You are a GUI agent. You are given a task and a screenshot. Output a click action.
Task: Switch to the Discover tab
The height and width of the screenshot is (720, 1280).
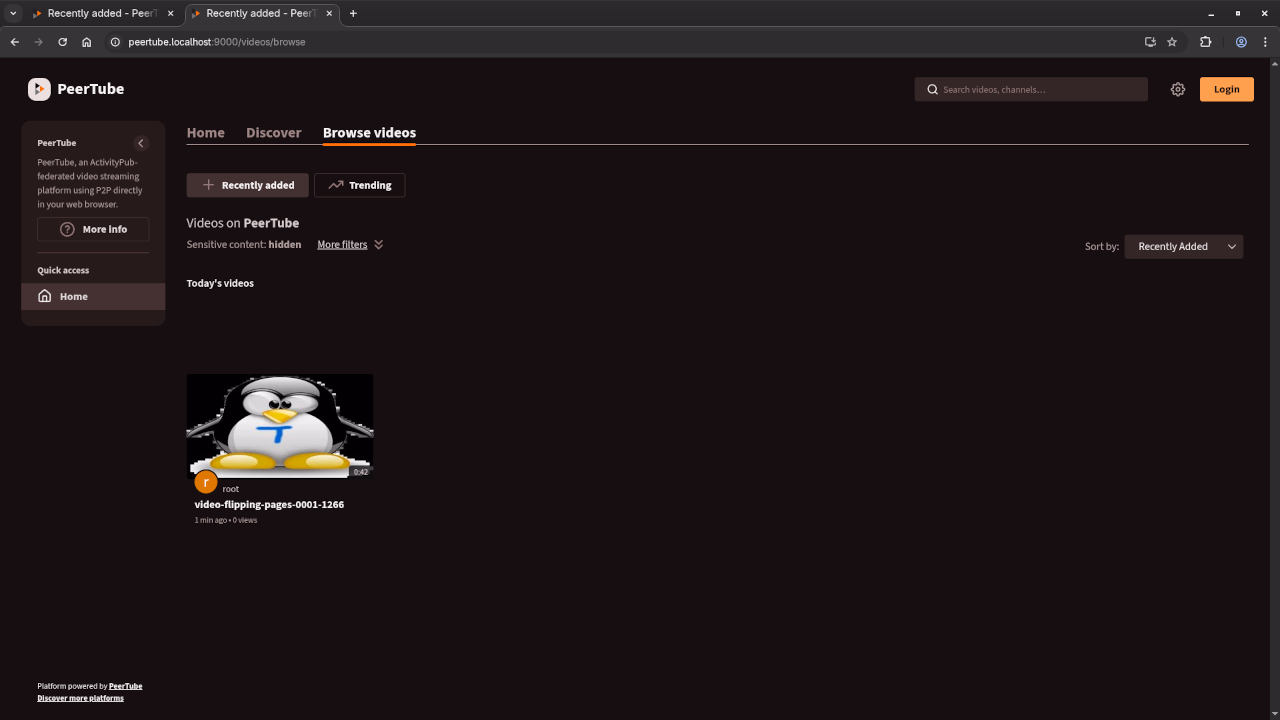tap(273, 132)
